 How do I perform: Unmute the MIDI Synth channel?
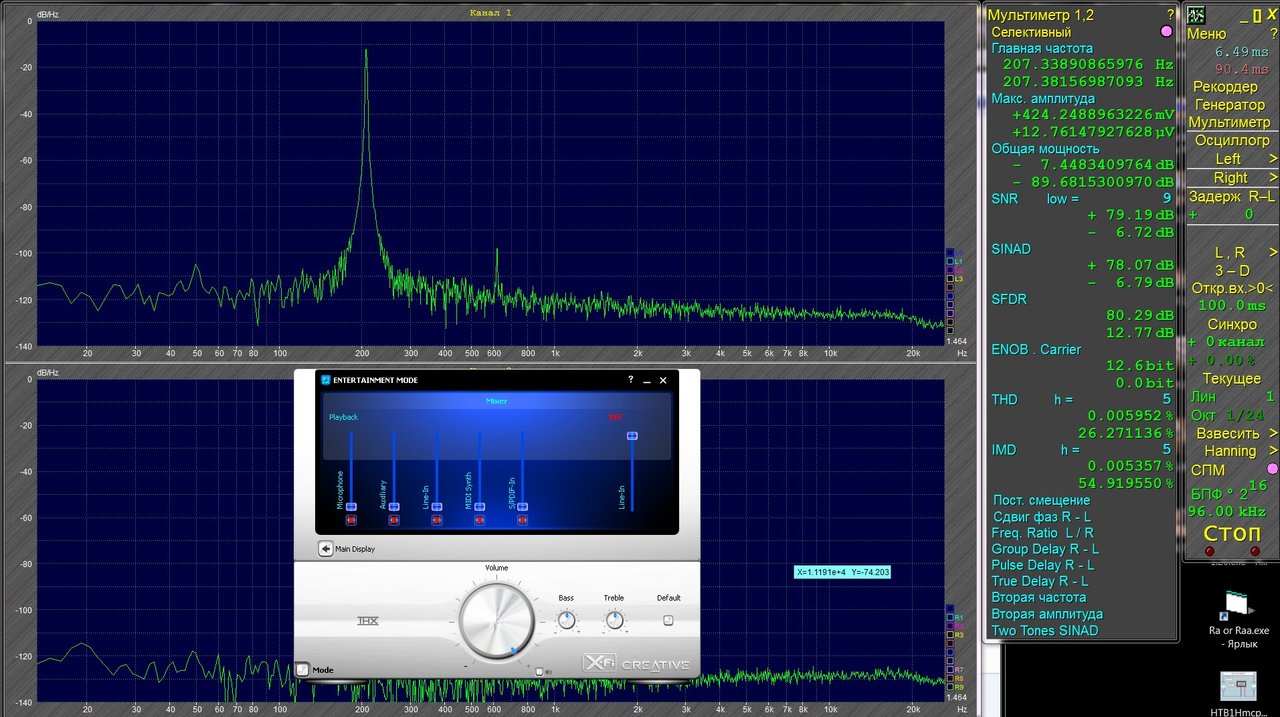(480, 520)
